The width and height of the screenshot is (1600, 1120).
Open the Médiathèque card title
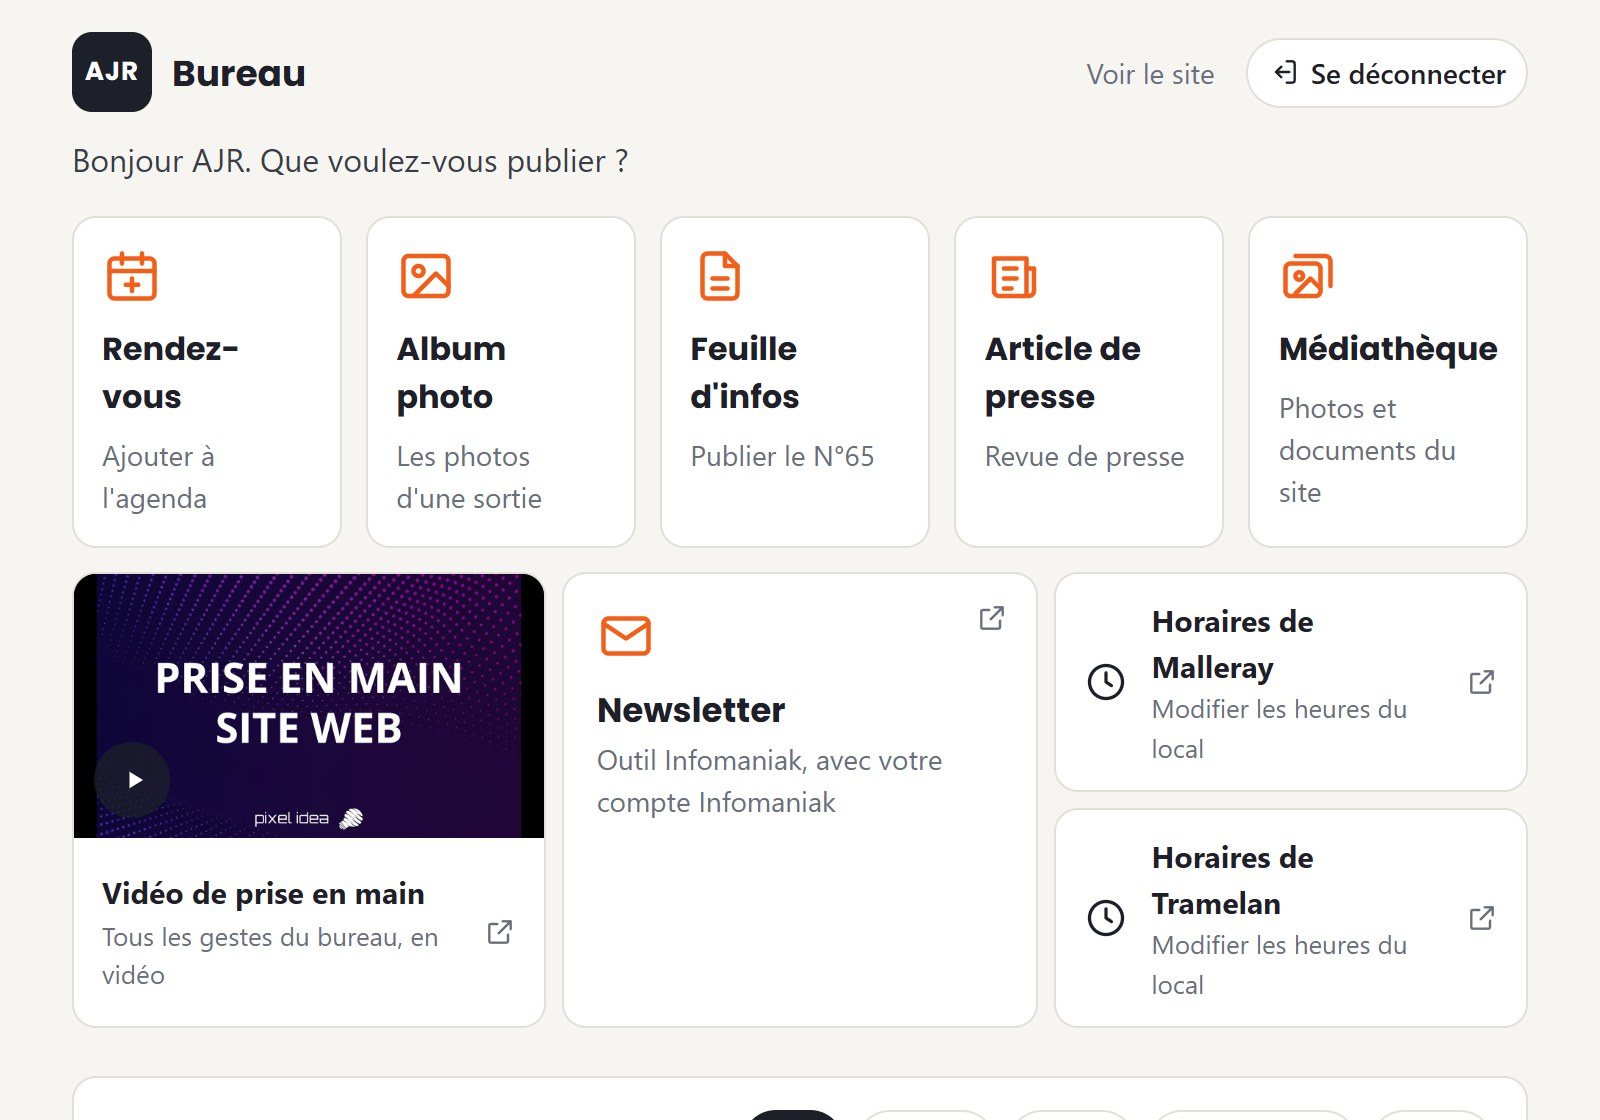click(x=1388, y=349)
